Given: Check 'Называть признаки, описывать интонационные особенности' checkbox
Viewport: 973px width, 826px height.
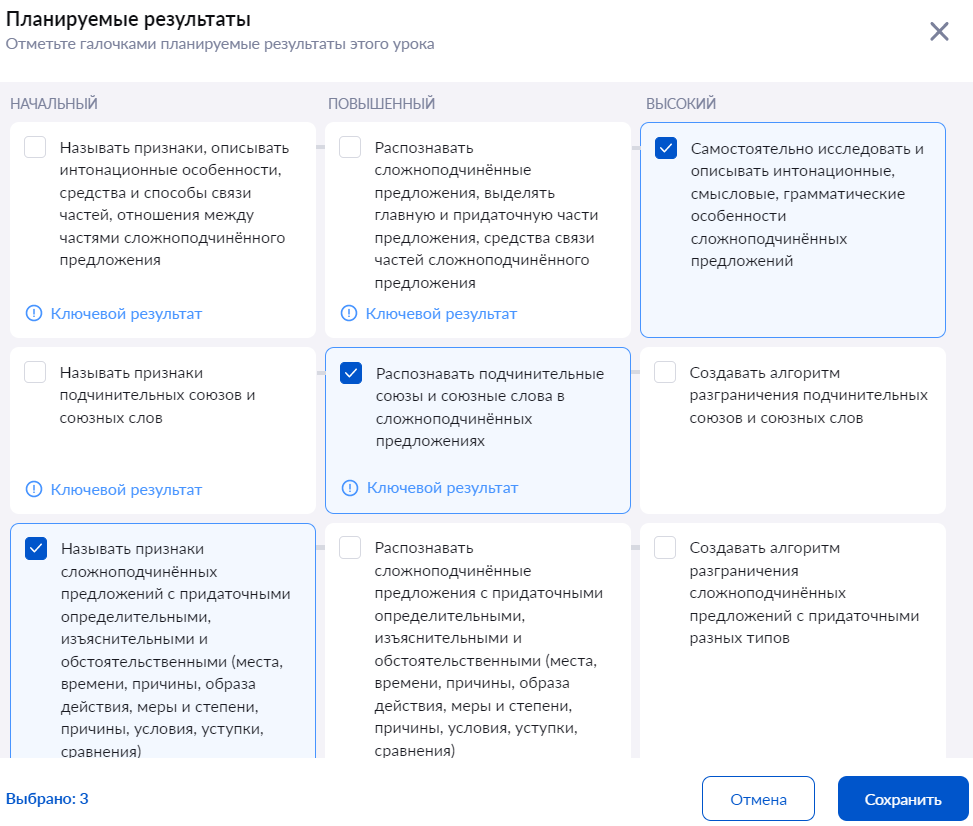Looking at the screenshot, I should tap(35, 148).
